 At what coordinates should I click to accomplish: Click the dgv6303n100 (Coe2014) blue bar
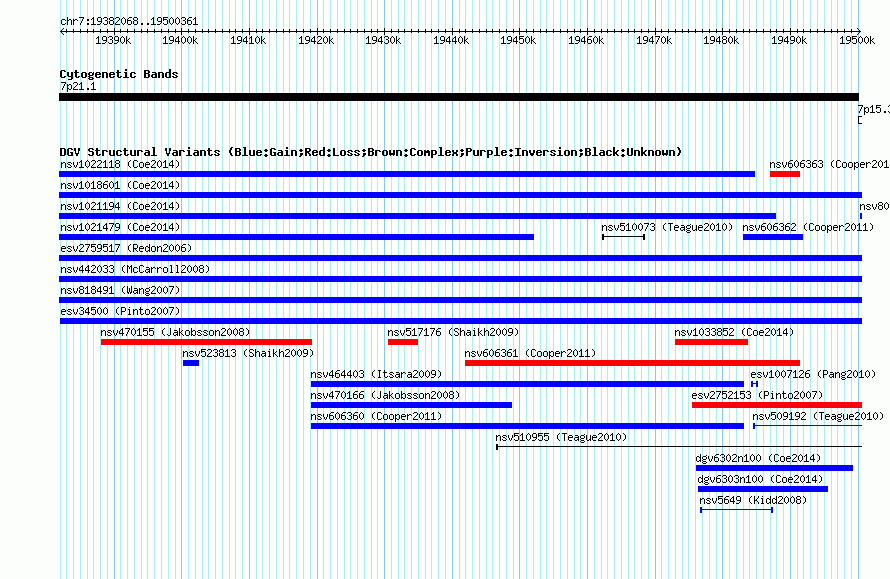click(x=763, y=489)
